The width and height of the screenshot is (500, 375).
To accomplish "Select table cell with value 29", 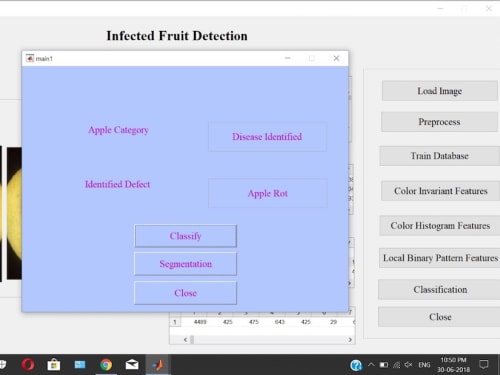I will [333, 322].
